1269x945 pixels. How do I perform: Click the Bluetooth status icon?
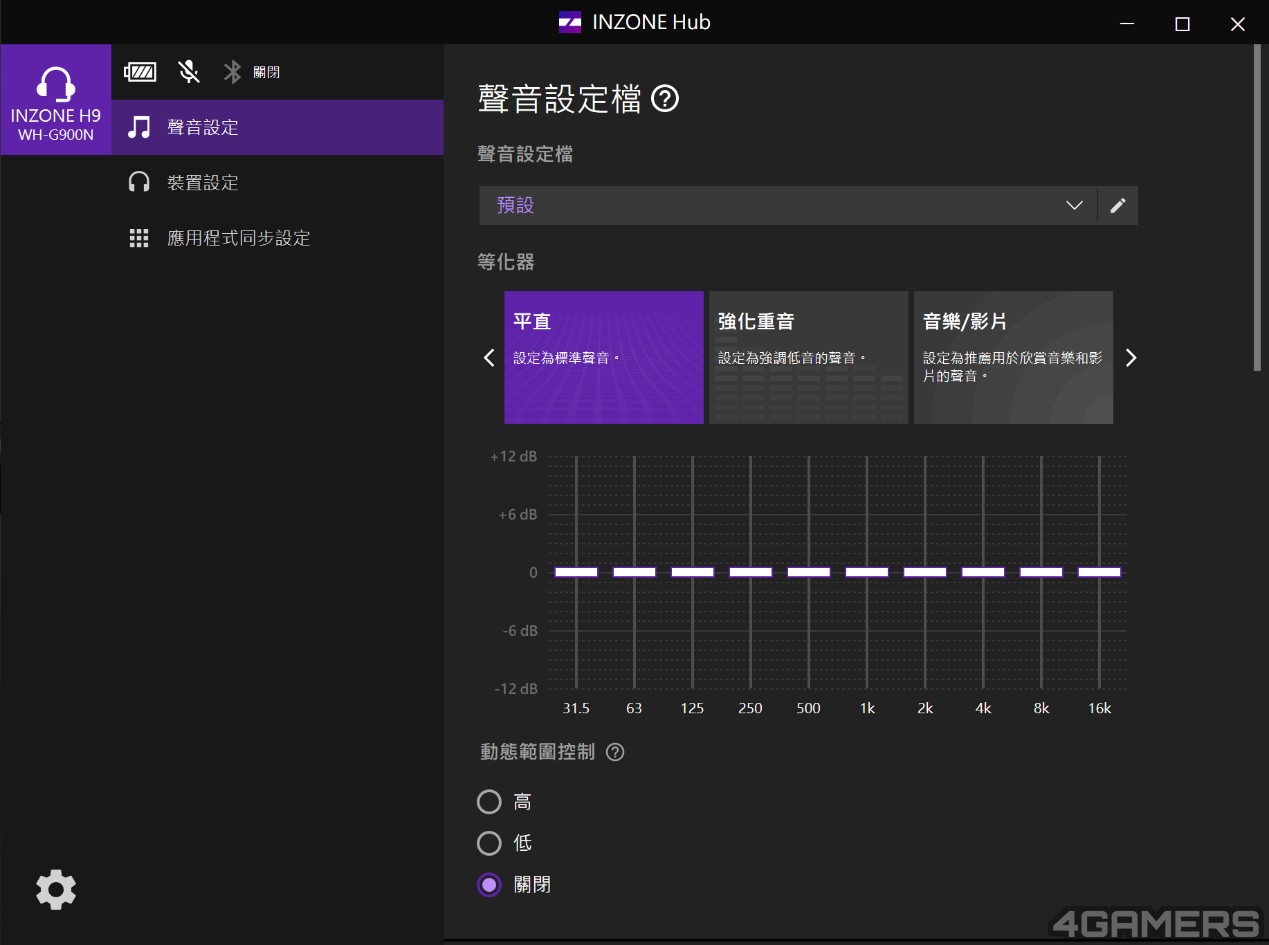tap(232, 72)
